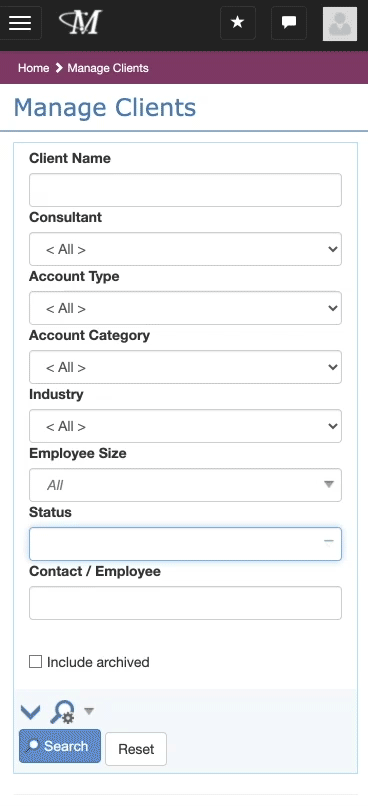Open the Status combo box
368x806 pixels.
186,544
